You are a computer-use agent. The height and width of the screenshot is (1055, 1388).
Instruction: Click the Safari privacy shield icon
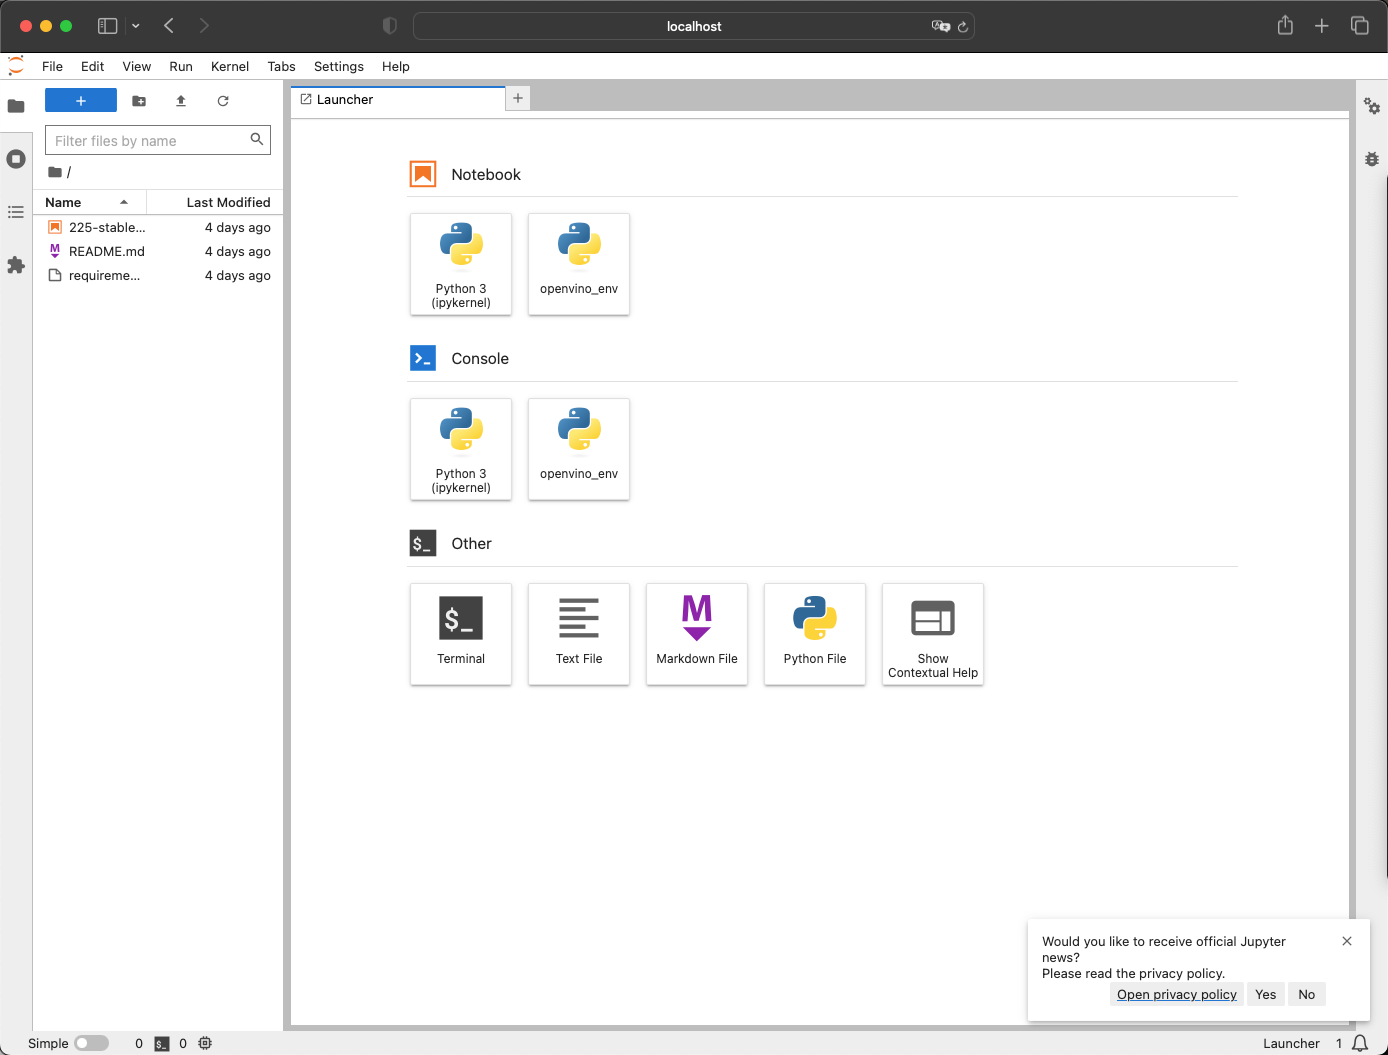click(390, 26)
